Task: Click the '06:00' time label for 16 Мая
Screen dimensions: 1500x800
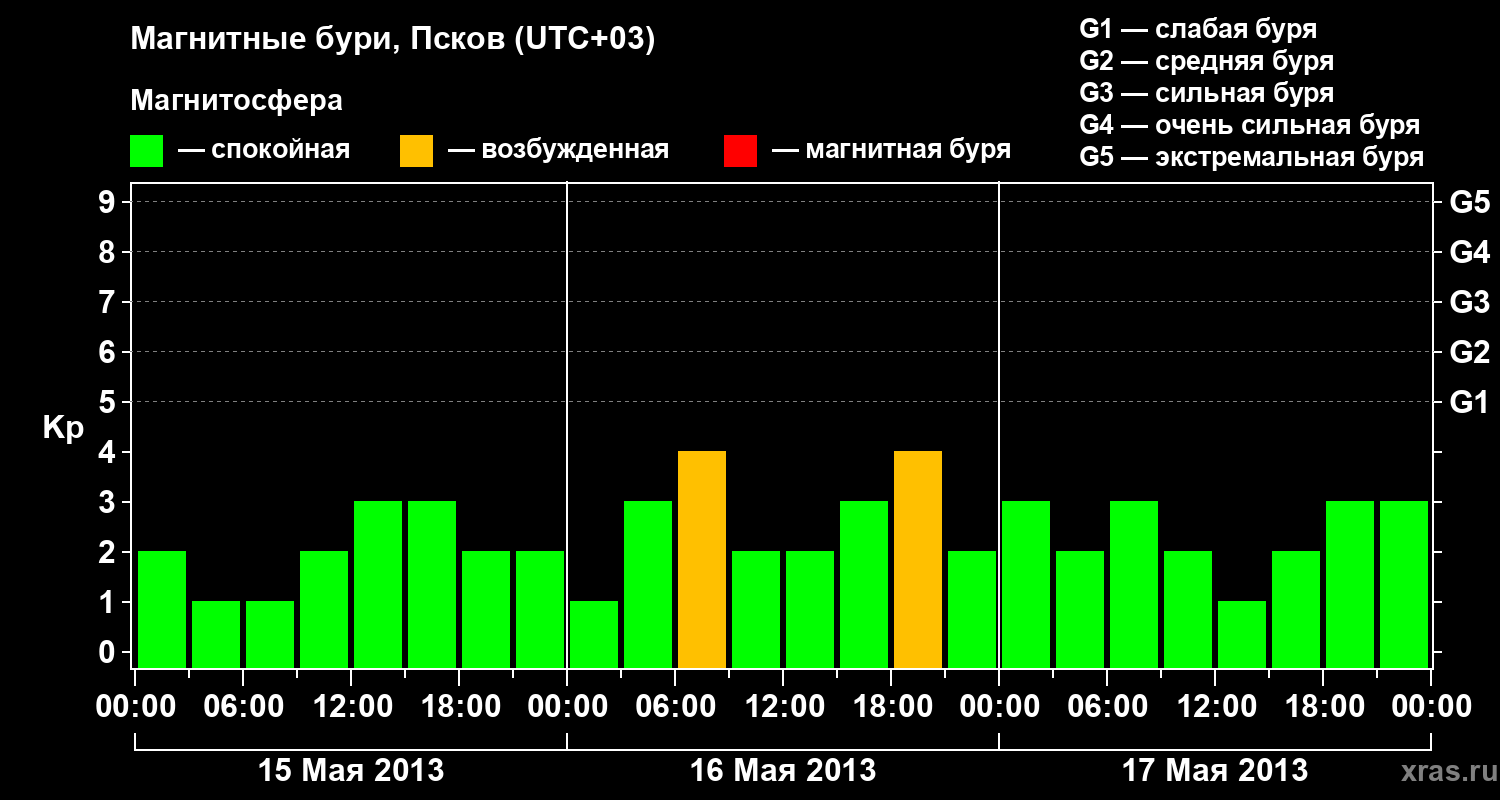Action: 675,707
